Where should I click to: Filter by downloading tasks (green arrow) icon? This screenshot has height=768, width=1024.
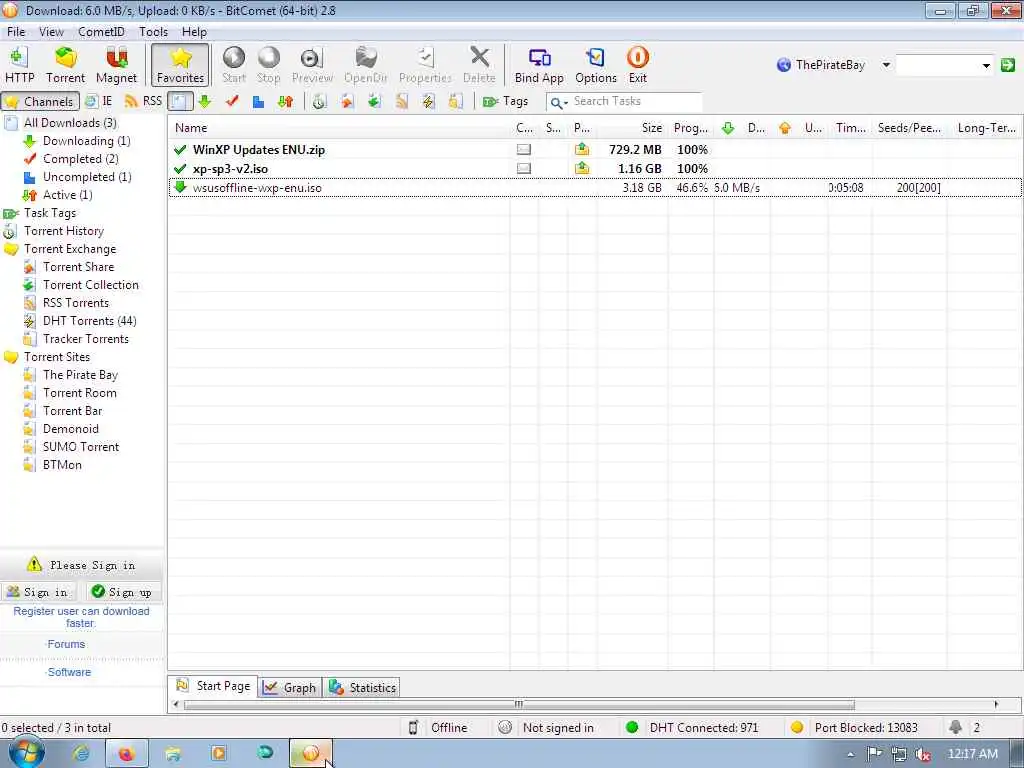click(204, 101)
